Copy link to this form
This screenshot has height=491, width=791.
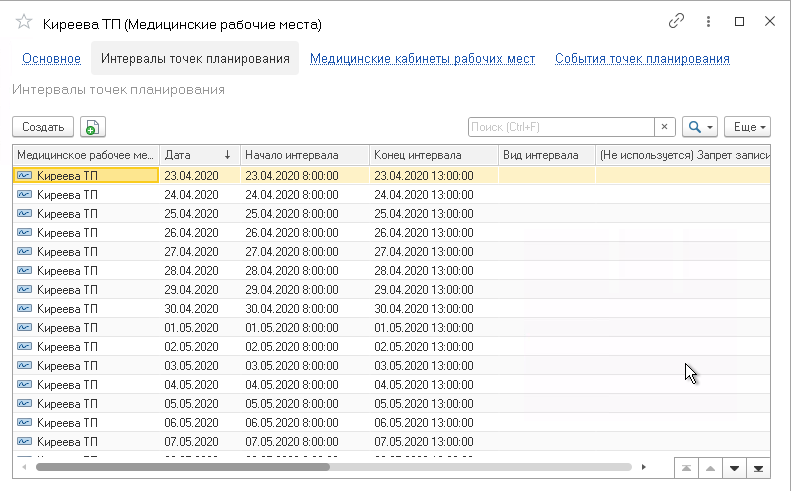tap(677, 21)
